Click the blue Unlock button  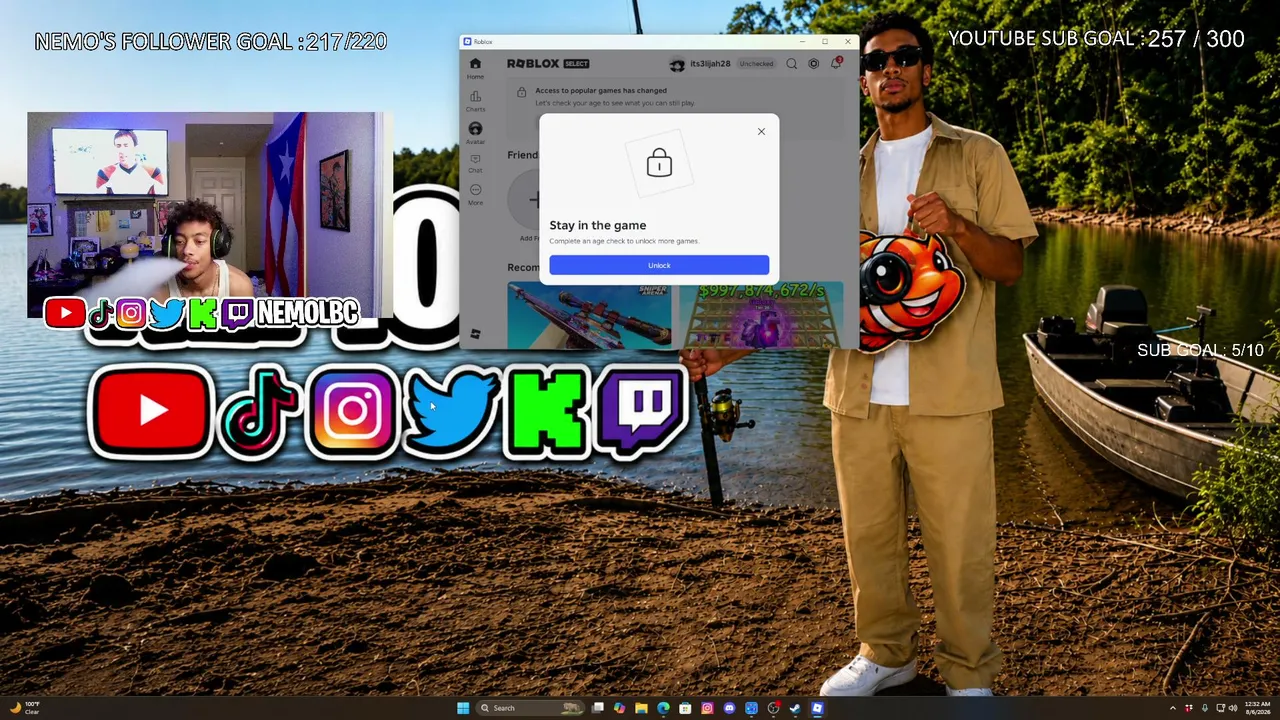point(659,265)
